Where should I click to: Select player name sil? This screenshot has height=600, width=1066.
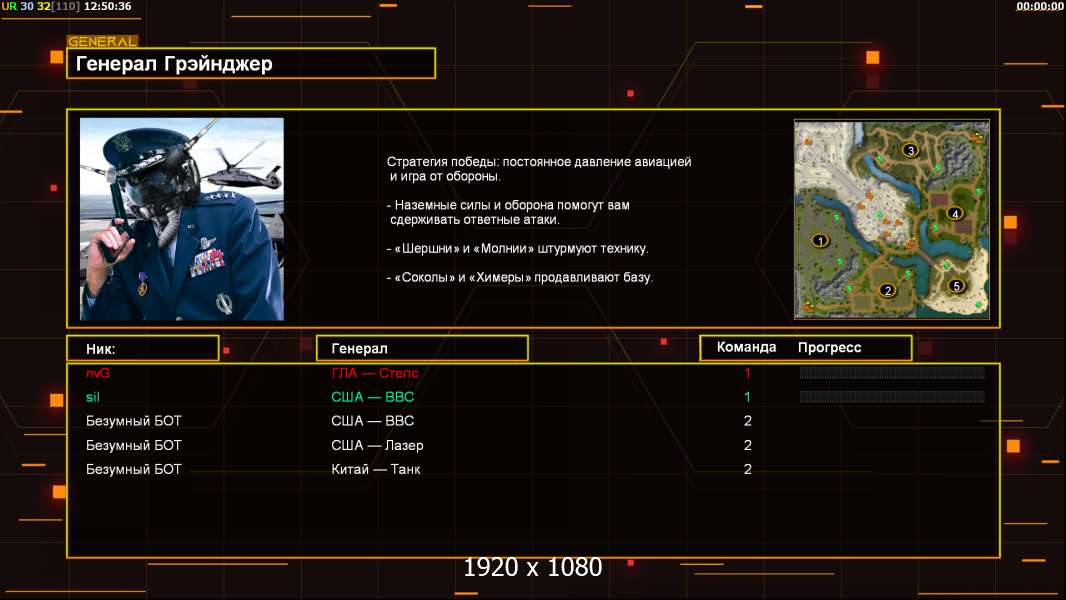[93, 397]
